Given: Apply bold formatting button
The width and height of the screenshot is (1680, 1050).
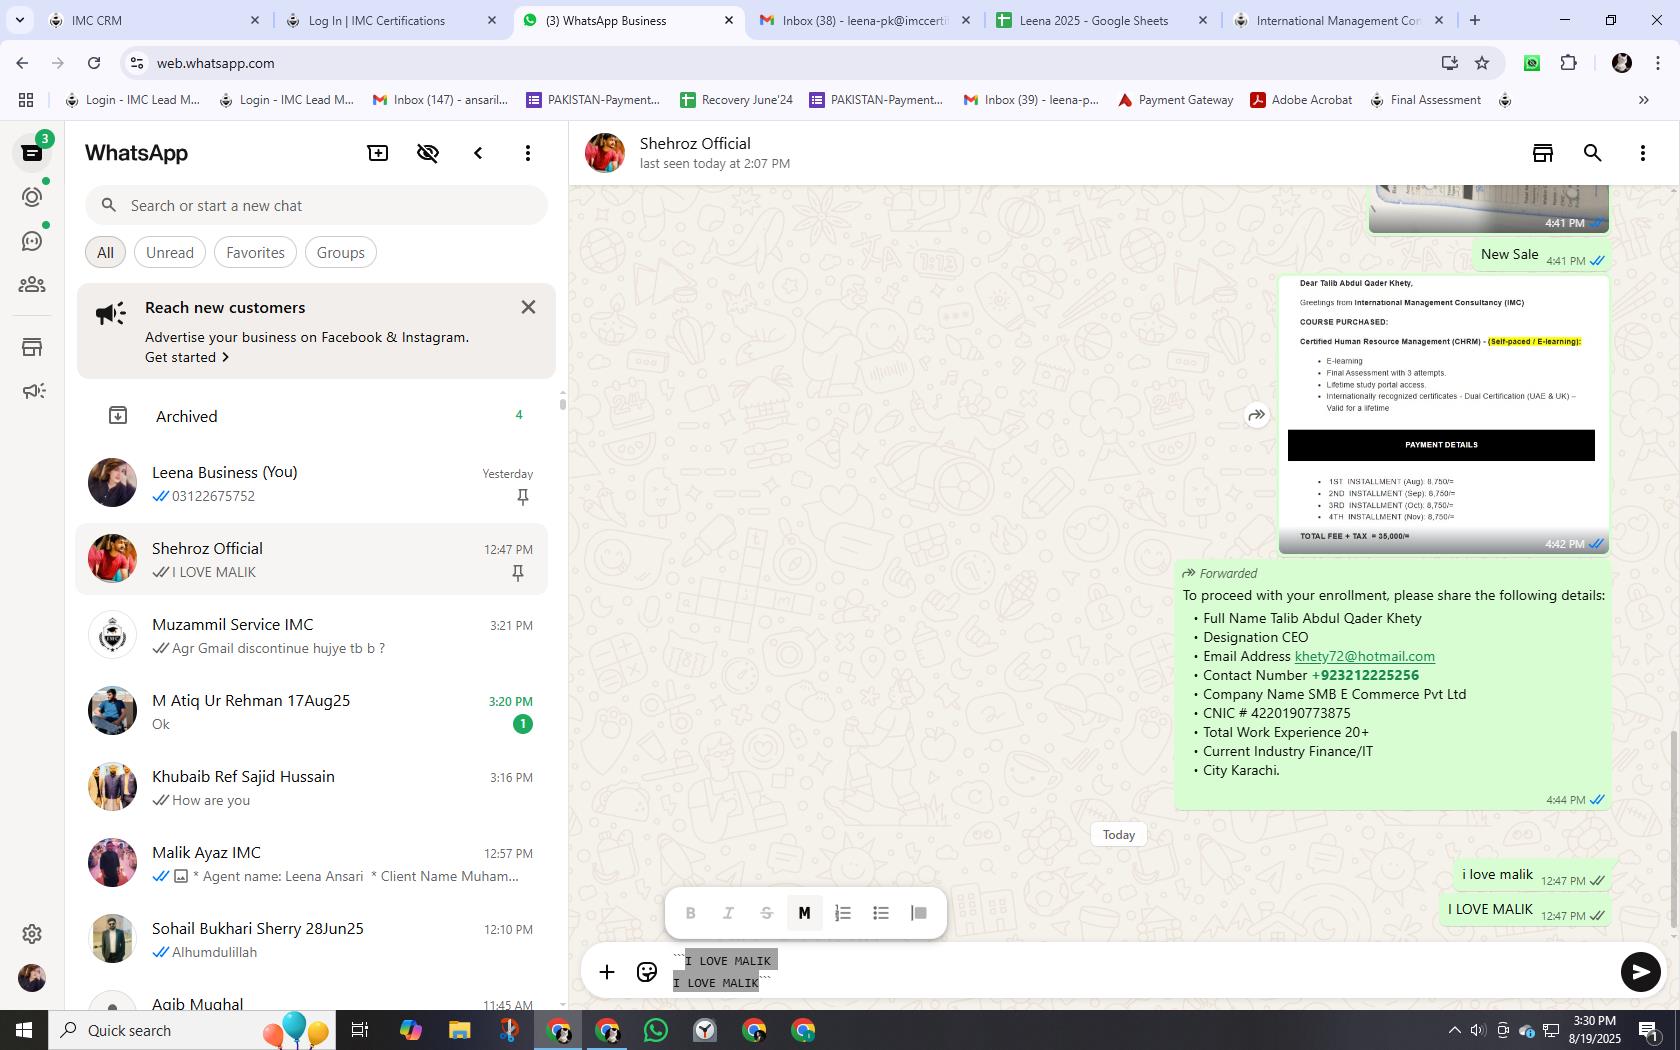Looking at the screenshot, I should point(690,913).
